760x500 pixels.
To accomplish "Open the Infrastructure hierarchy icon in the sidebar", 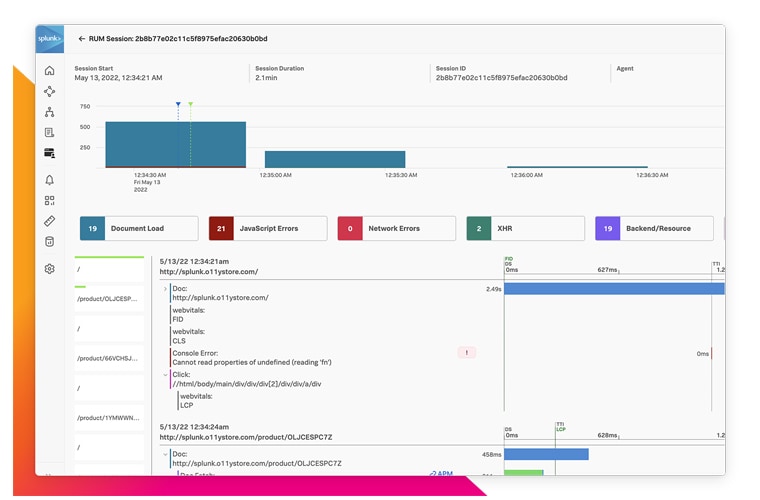I will 49,112.
